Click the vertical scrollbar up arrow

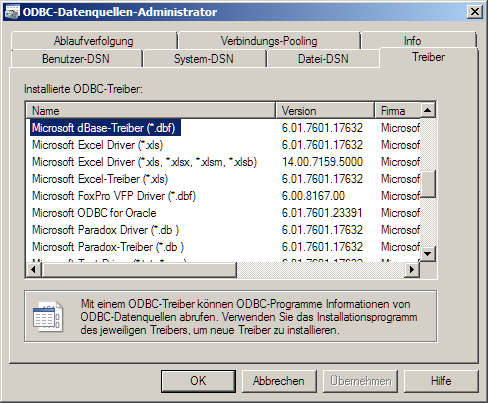tap(428, 110)
